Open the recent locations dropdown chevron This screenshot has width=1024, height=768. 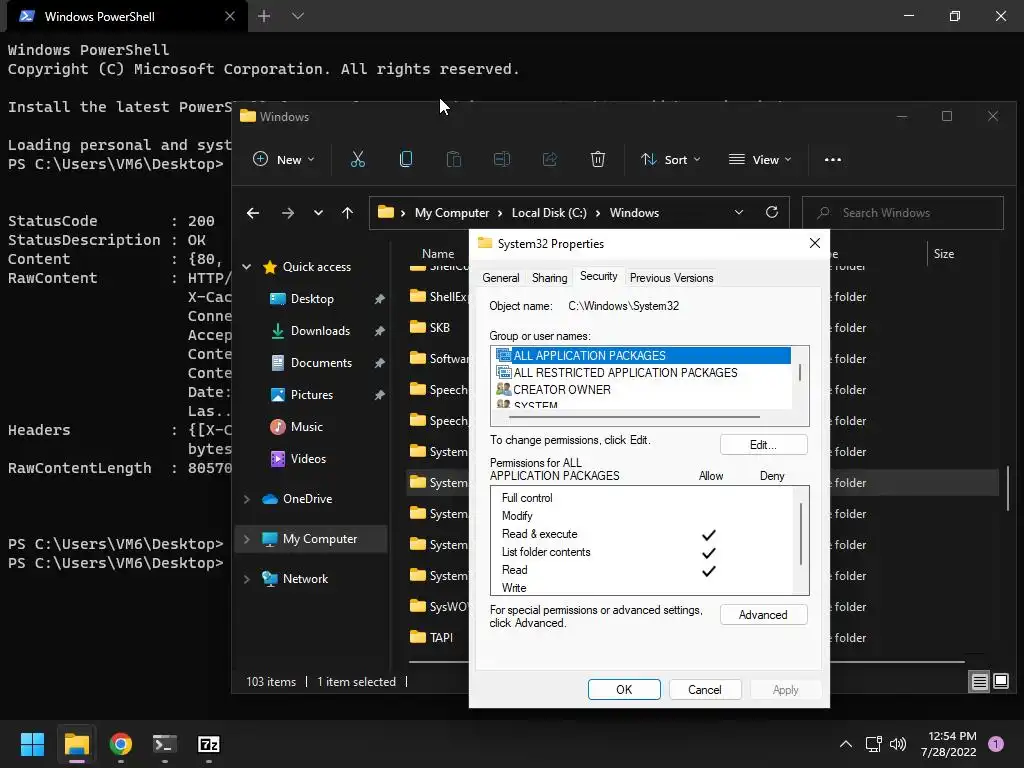coord(318,213)
